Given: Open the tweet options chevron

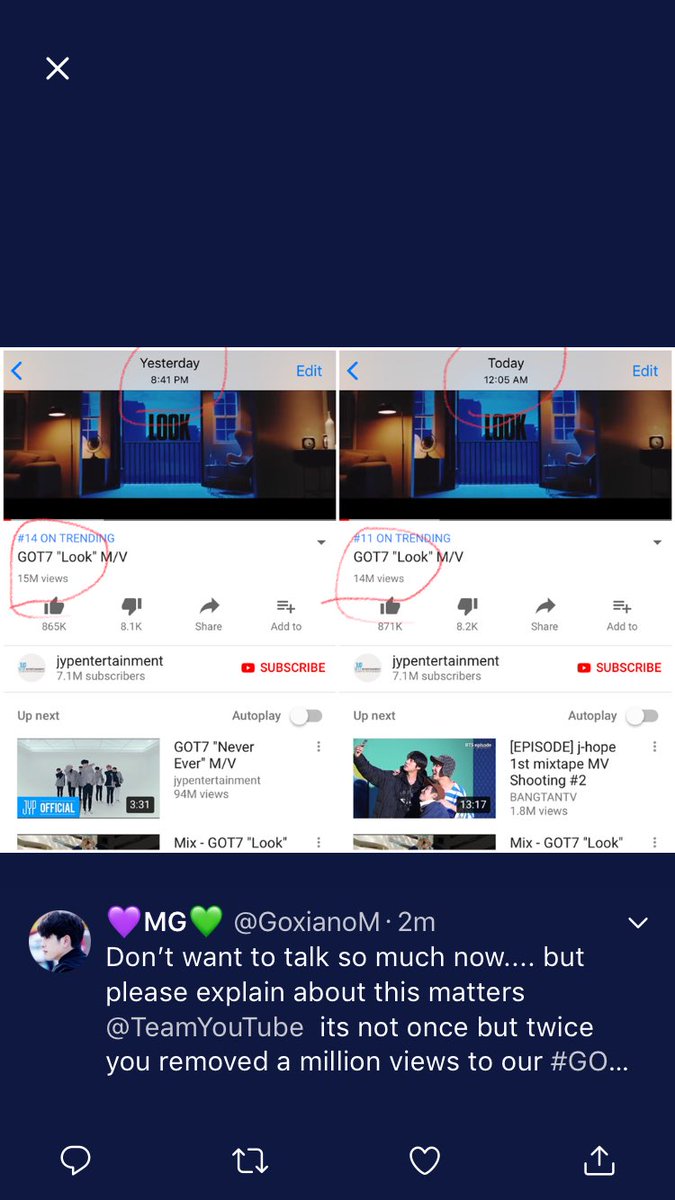Looking at the screenshot, I should 638,923.
